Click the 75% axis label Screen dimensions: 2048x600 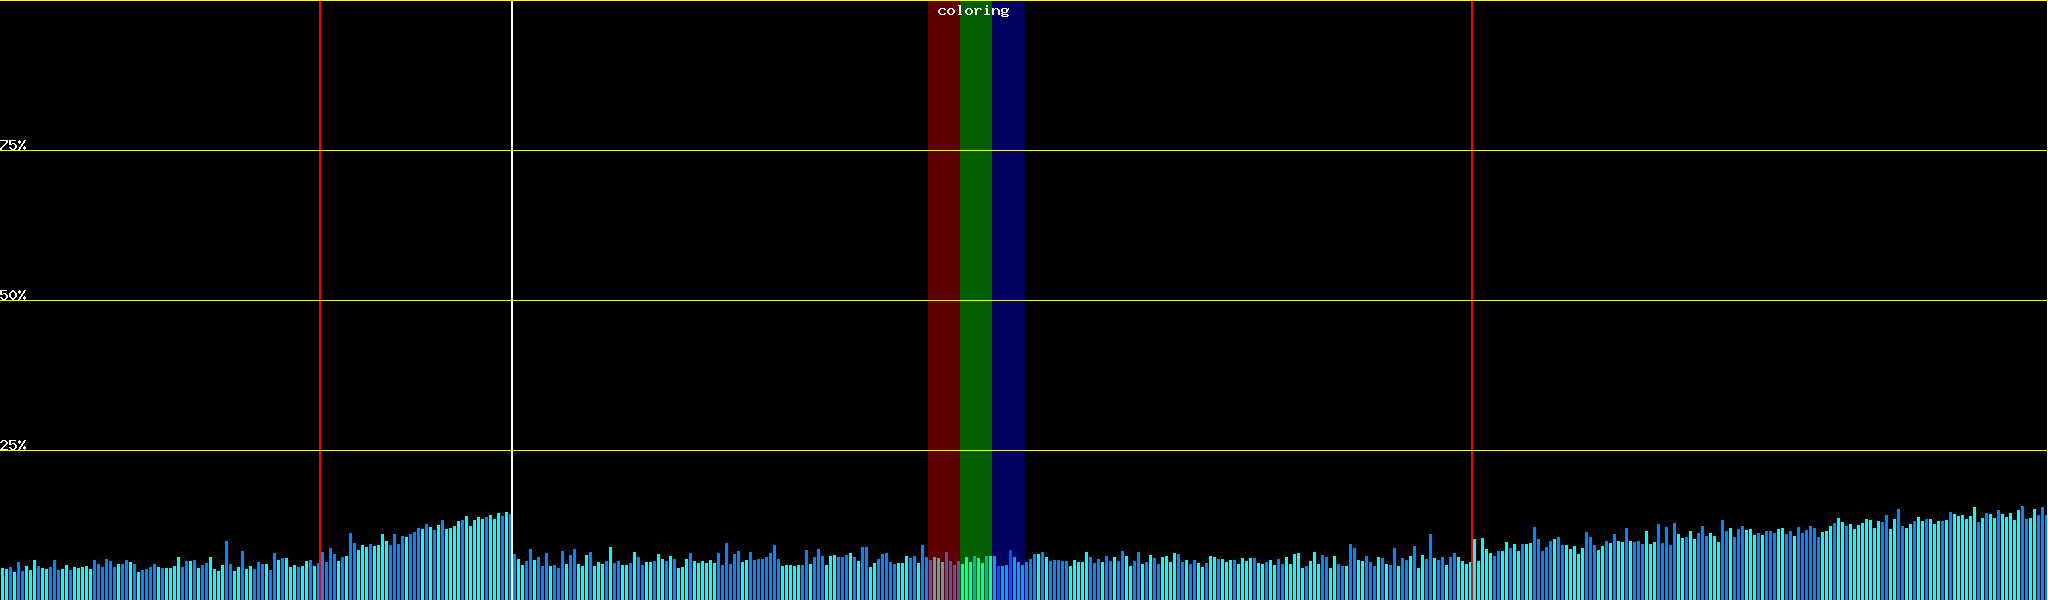13,145
